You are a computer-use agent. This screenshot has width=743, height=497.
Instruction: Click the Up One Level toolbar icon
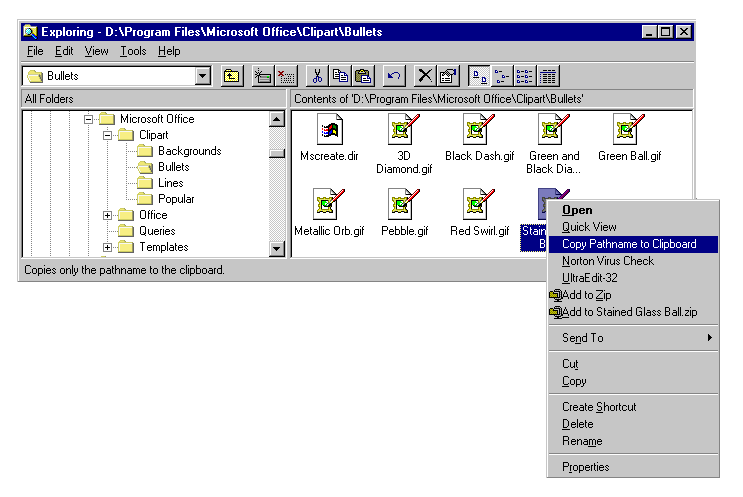232,76
